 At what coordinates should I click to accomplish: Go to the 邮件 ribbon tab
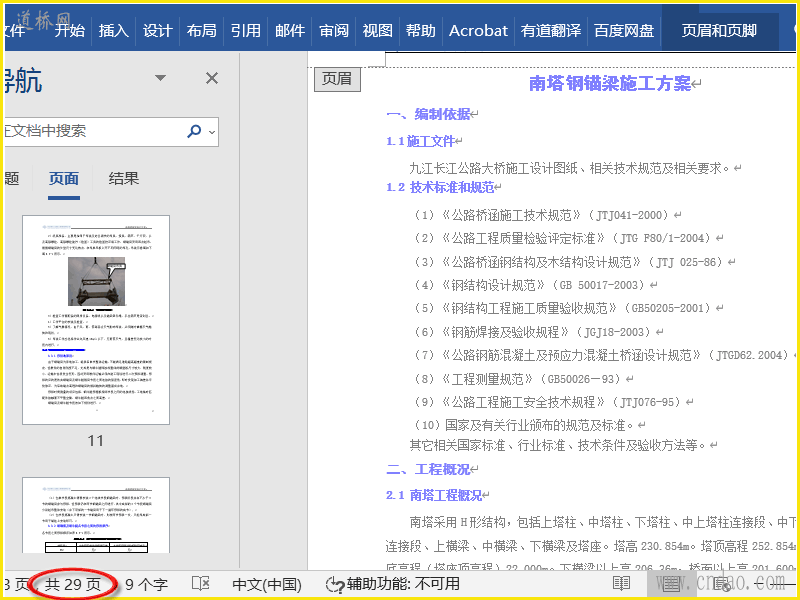(290, 31)
